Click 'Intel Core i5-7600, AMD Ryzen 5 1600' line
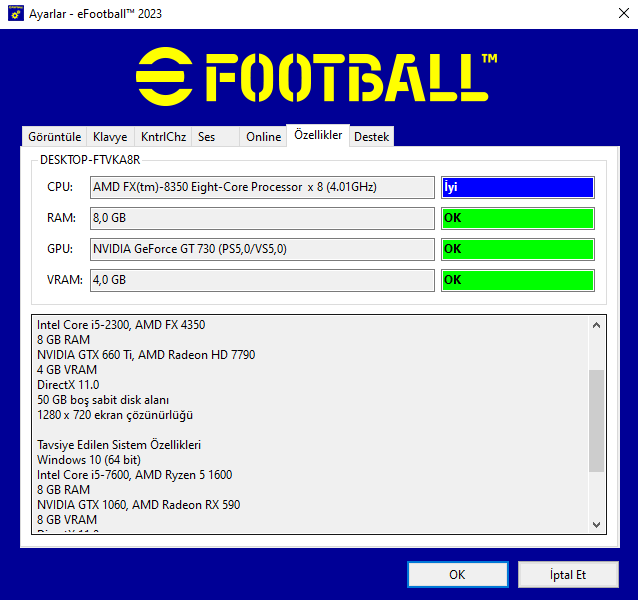This screenshot has height=600, width=638. tap(134, 475)
